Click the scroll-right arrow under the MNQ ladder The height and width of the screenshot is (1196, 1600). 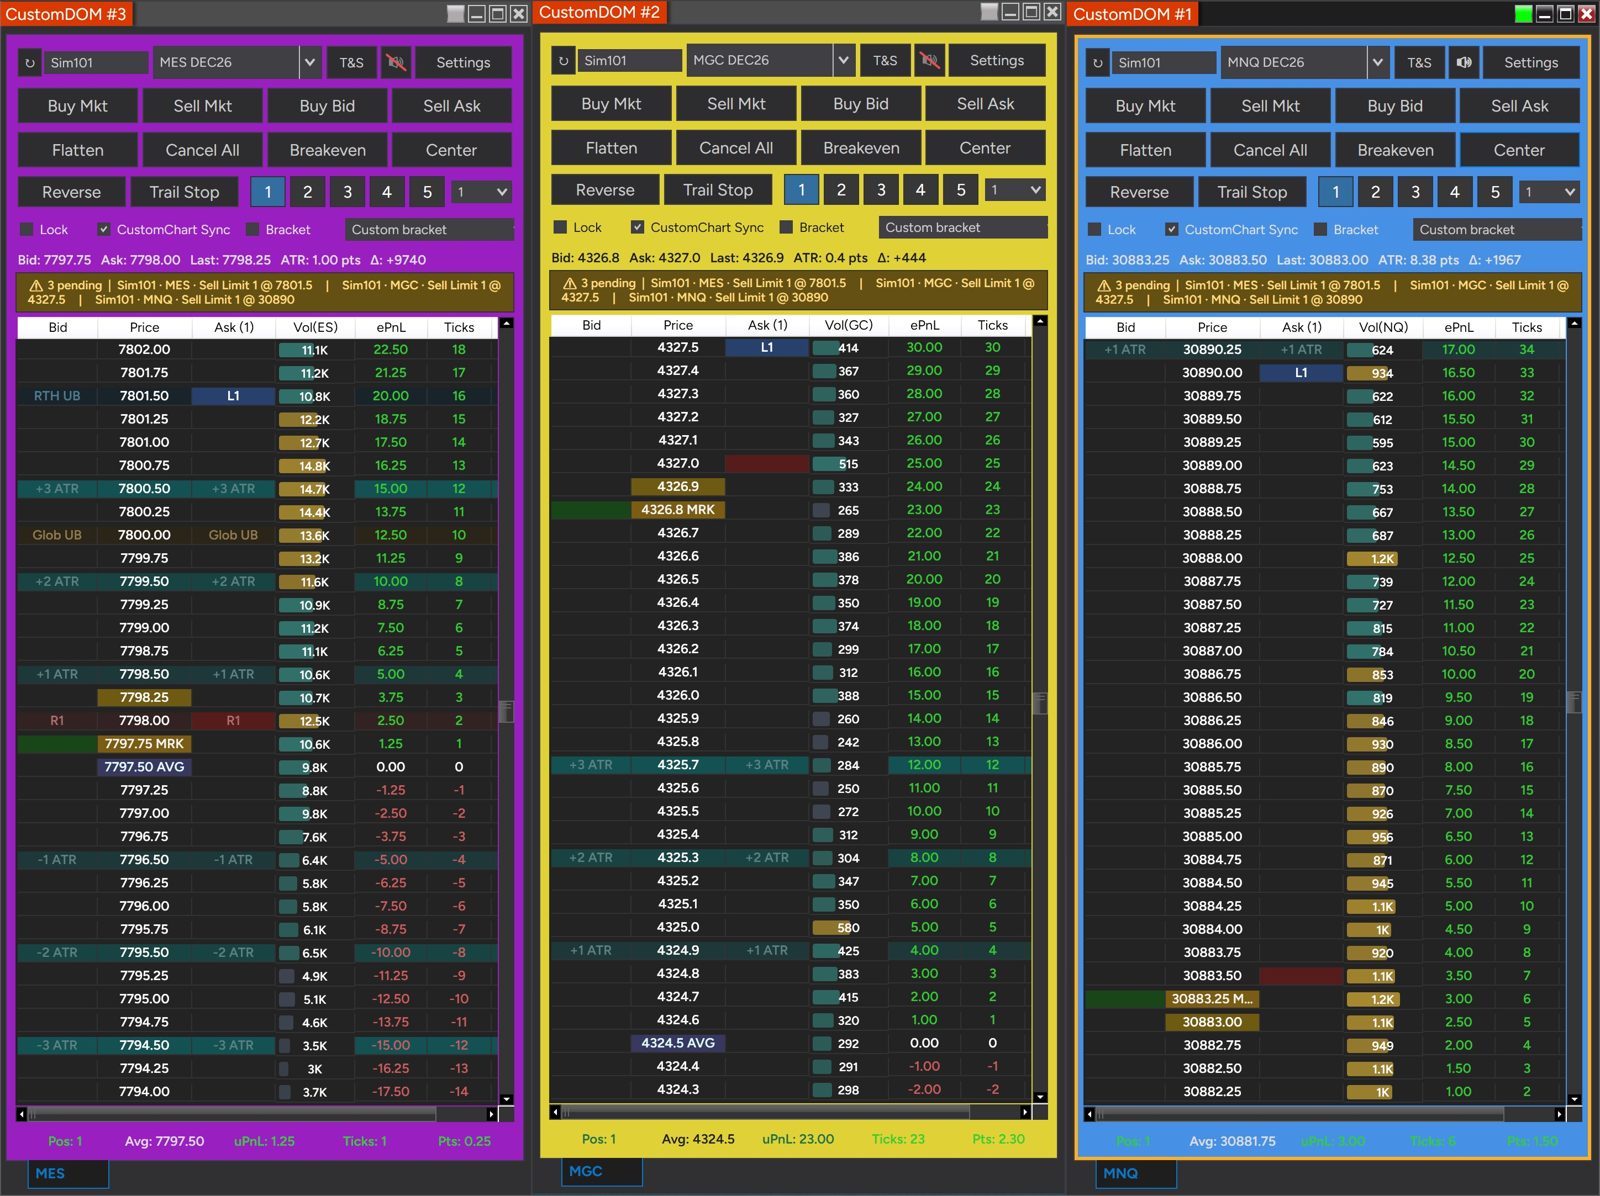click(1559, 1114)
